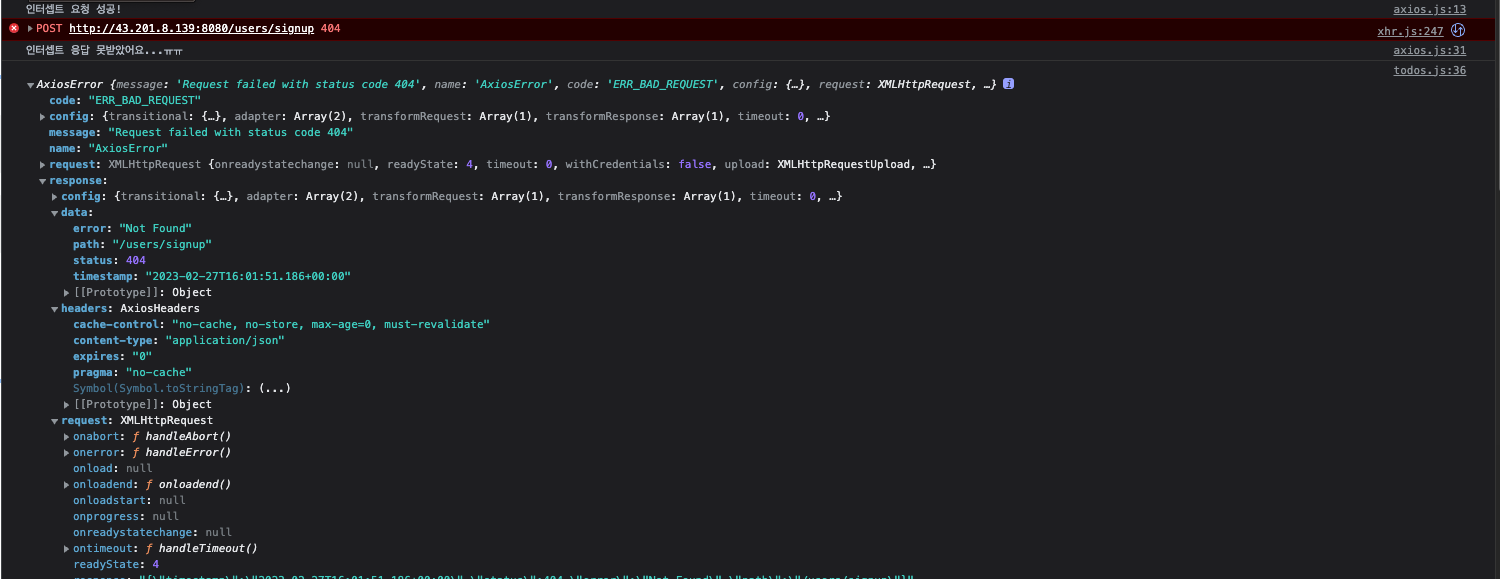Collapse the response property
Screen dimensions: 1500x579
(42, 181)
